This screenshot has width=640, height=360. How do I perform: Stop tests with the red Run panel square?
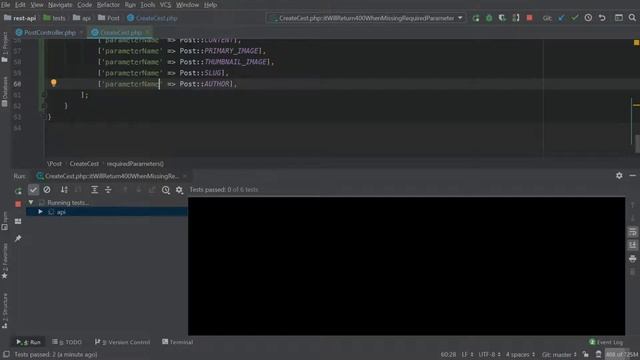point(18,204)
